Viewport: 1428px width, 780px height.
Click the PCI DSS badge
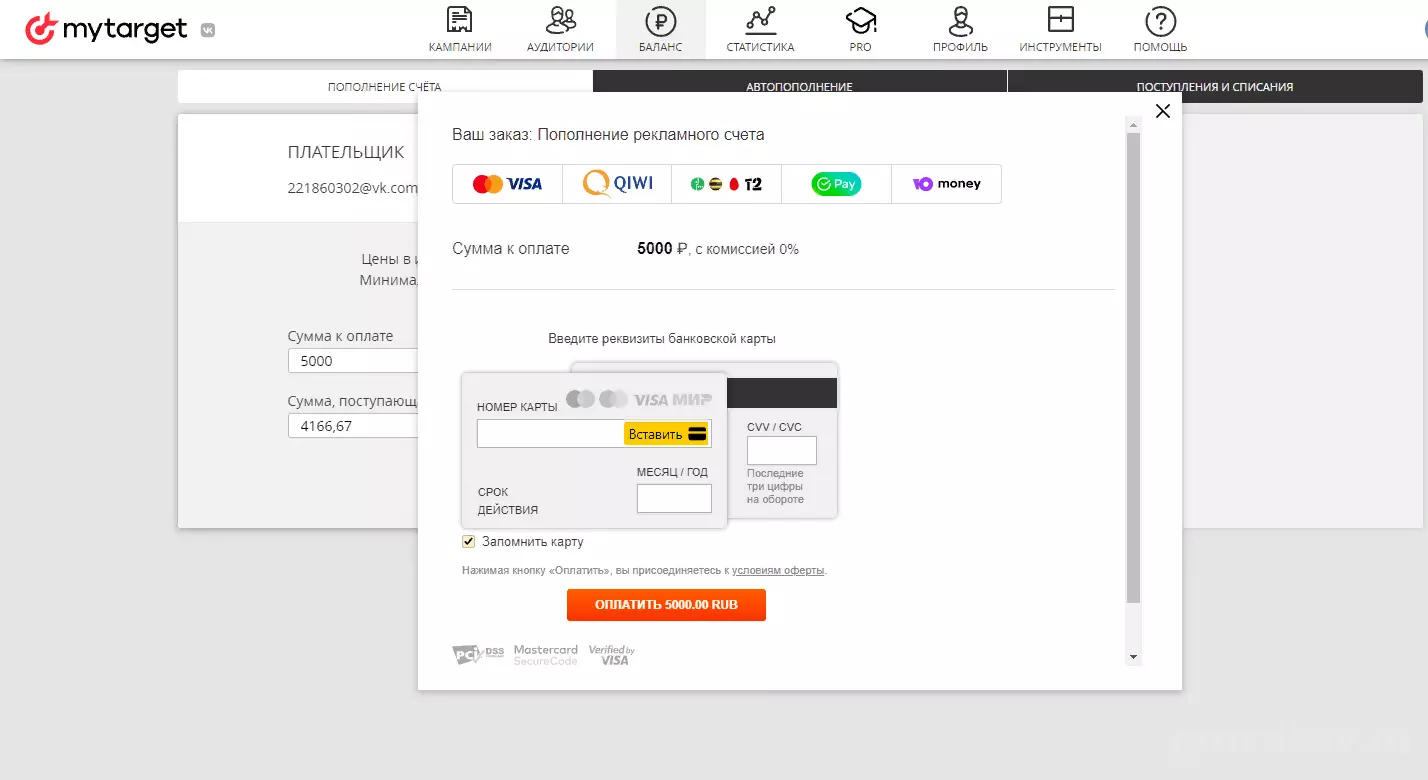pyautogui.click(x=479, y=655)
